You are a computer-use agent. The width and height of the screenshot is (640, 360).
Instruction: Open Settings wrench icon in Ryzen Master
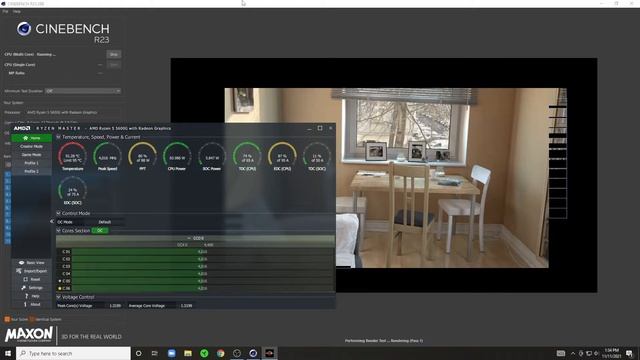click(x=23, y=288)
